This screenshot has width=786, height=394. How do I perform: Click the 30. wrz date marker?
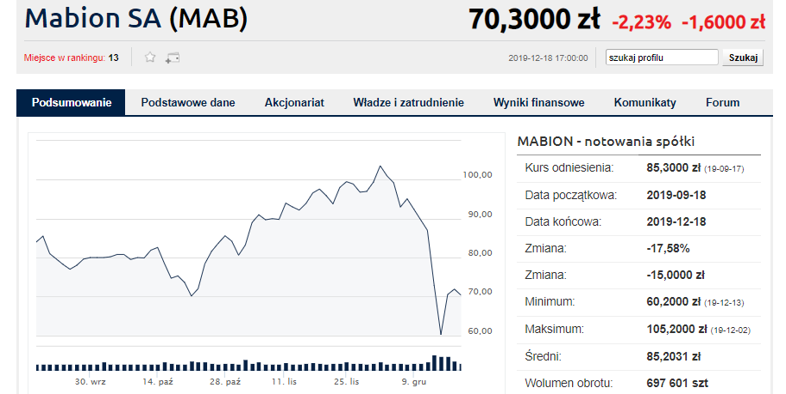coord(90,381)
